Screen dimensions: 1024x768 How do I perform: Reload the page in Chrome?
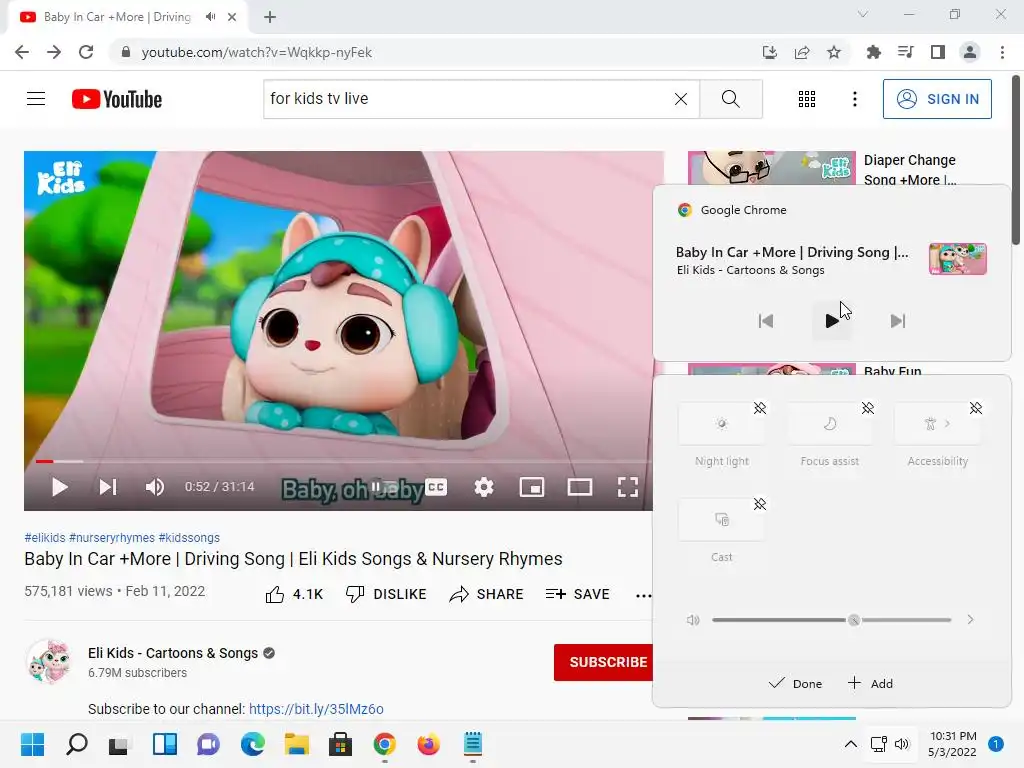(x=86, y=52)
